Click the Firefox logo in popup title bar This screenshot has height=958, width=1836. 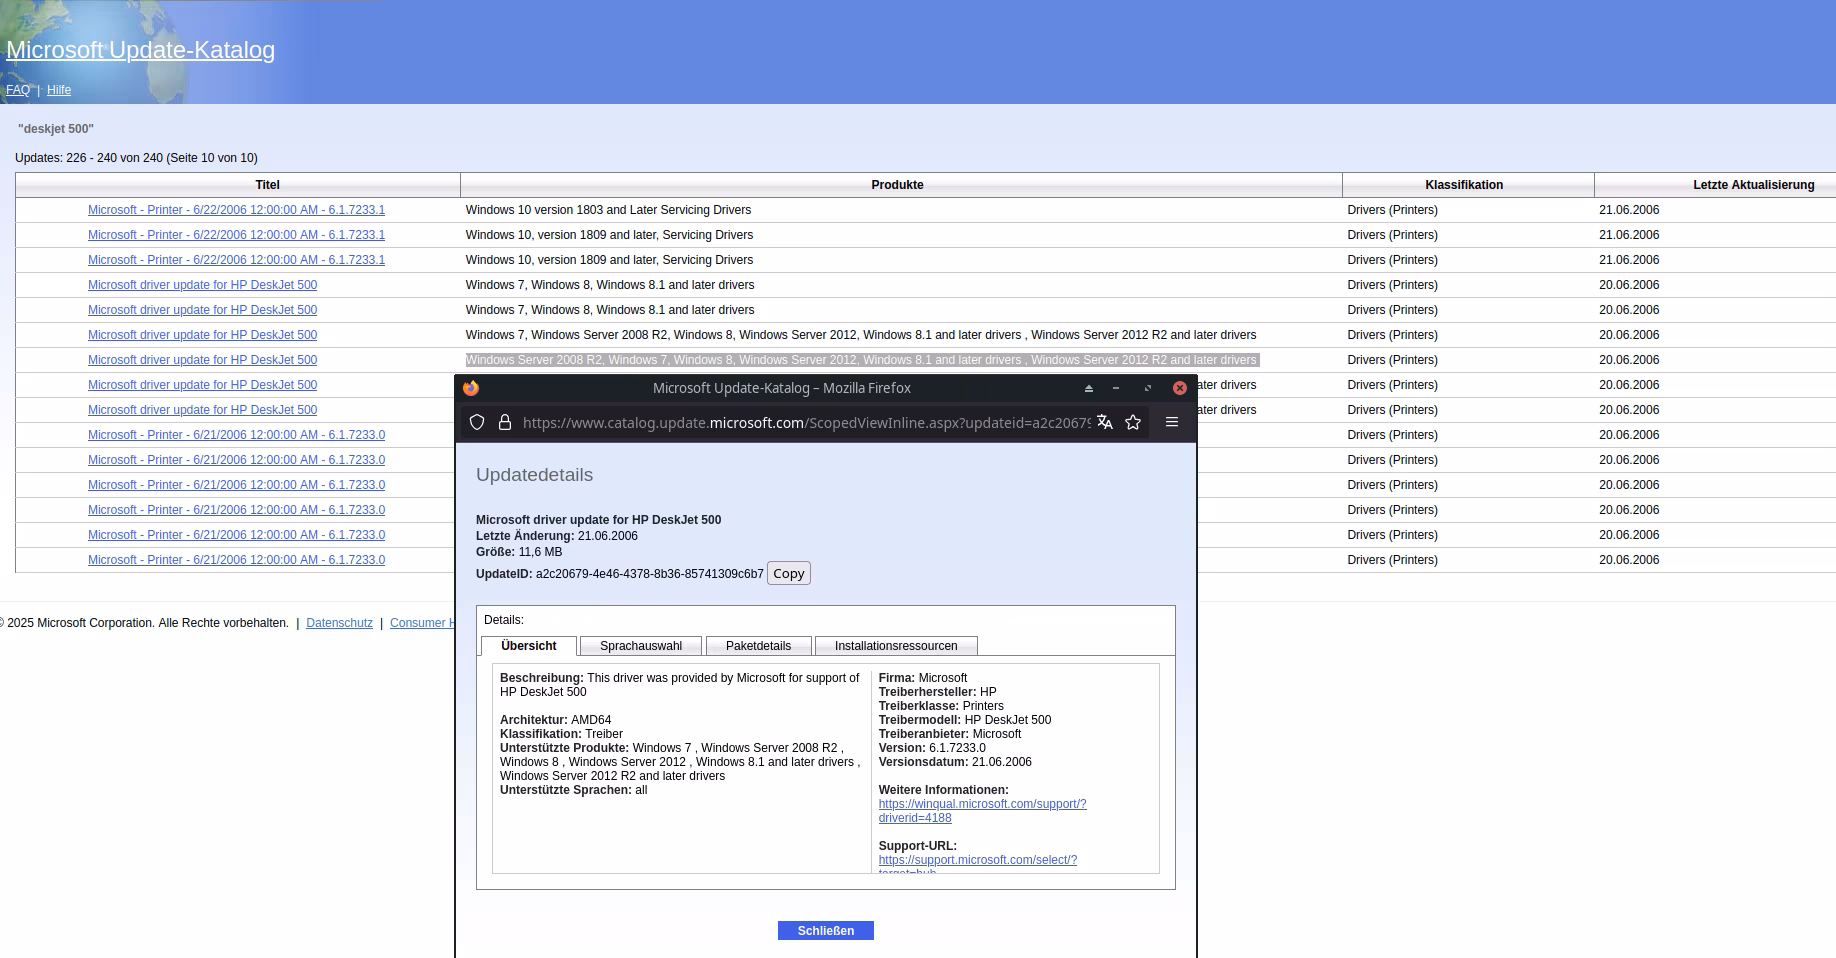point(471,388)
